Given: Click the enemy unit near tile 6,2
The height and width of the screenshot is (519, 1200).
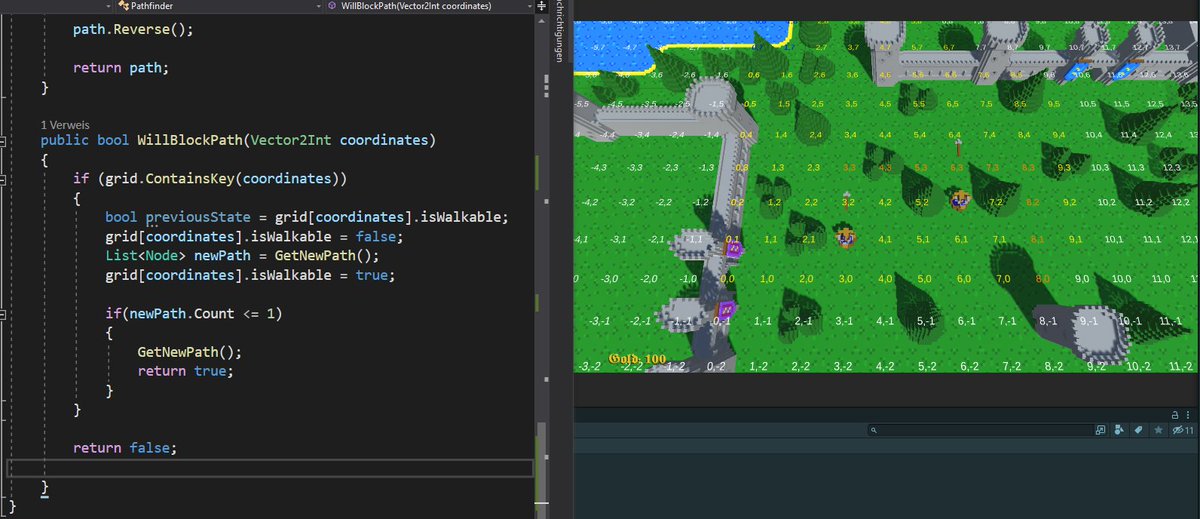Looking at the screenshot, I should [960, 199].
